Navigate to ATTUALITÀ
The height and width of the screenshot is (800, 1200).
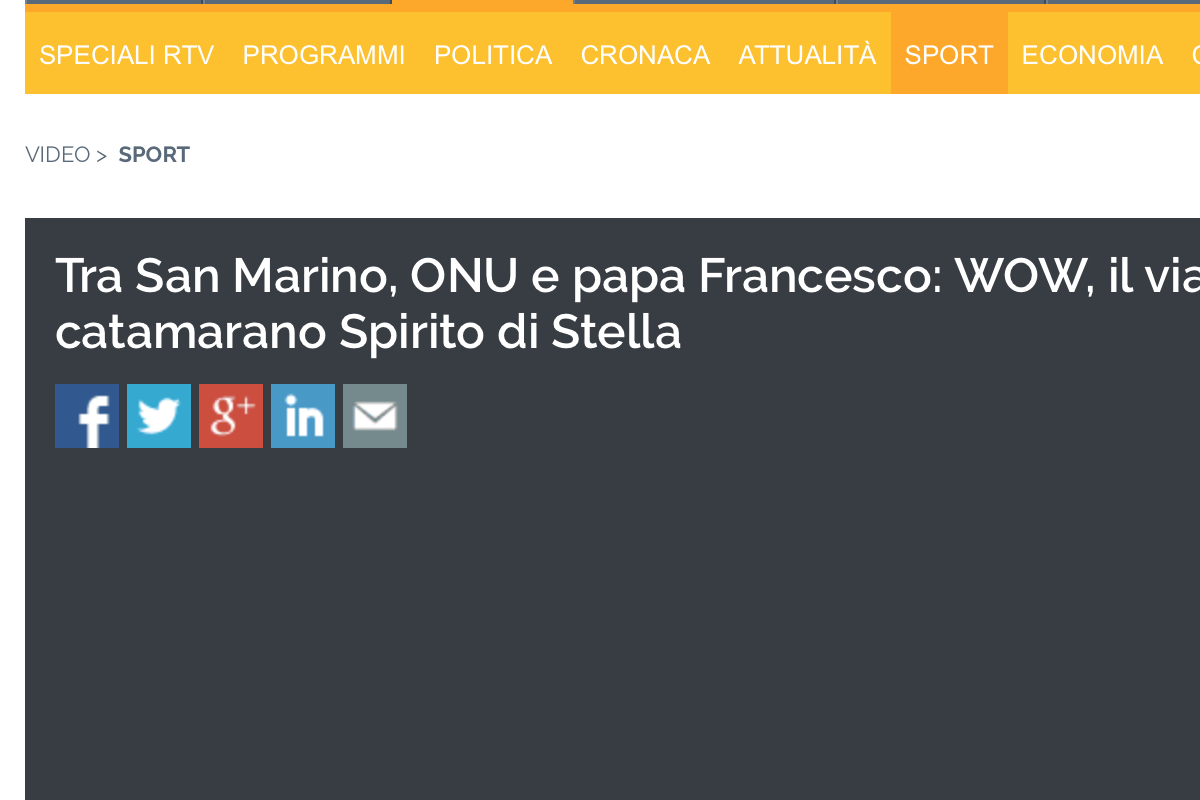807,54
